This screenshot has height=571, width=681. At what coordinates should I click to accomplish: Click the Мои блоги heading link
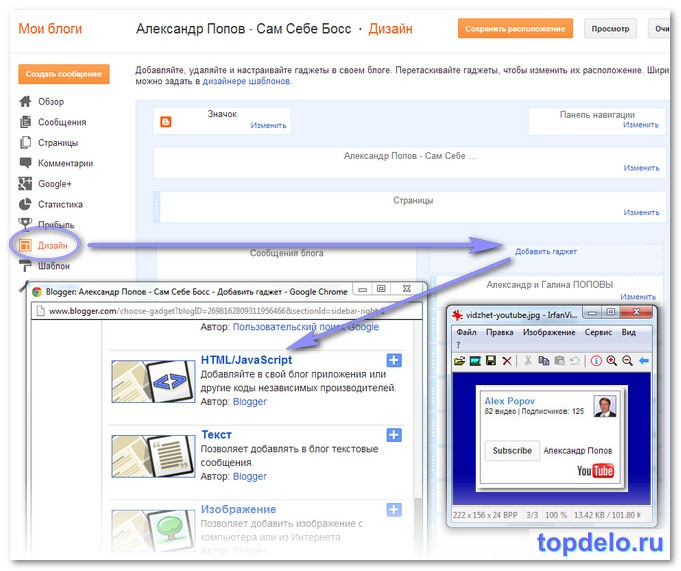[50, 29]
